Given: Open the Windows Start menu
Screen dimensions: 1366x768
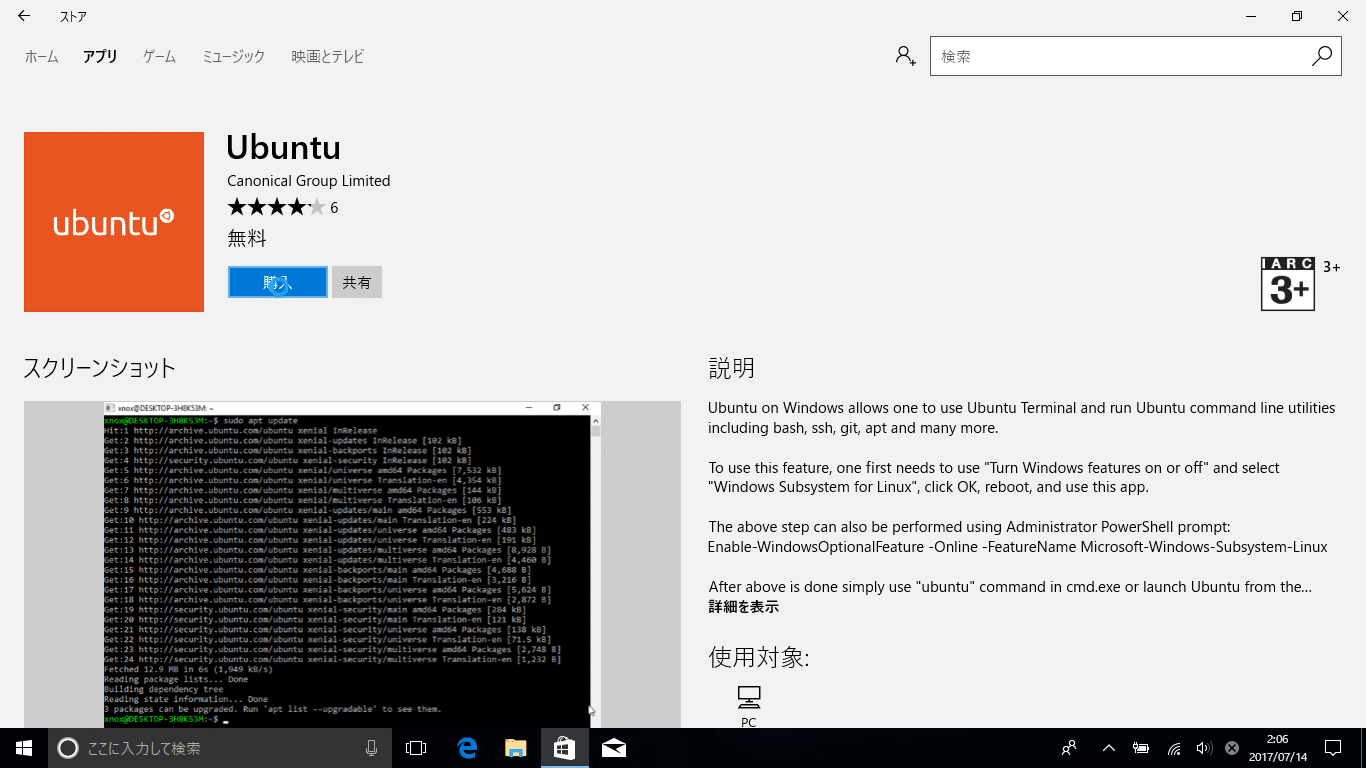Looking at the screenshot, I should [24, 747].
